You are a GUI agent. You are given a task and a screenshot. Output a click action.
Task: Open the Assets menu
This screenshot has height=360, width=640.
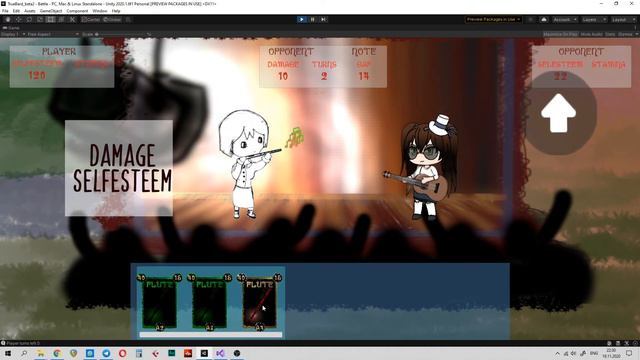30,11
